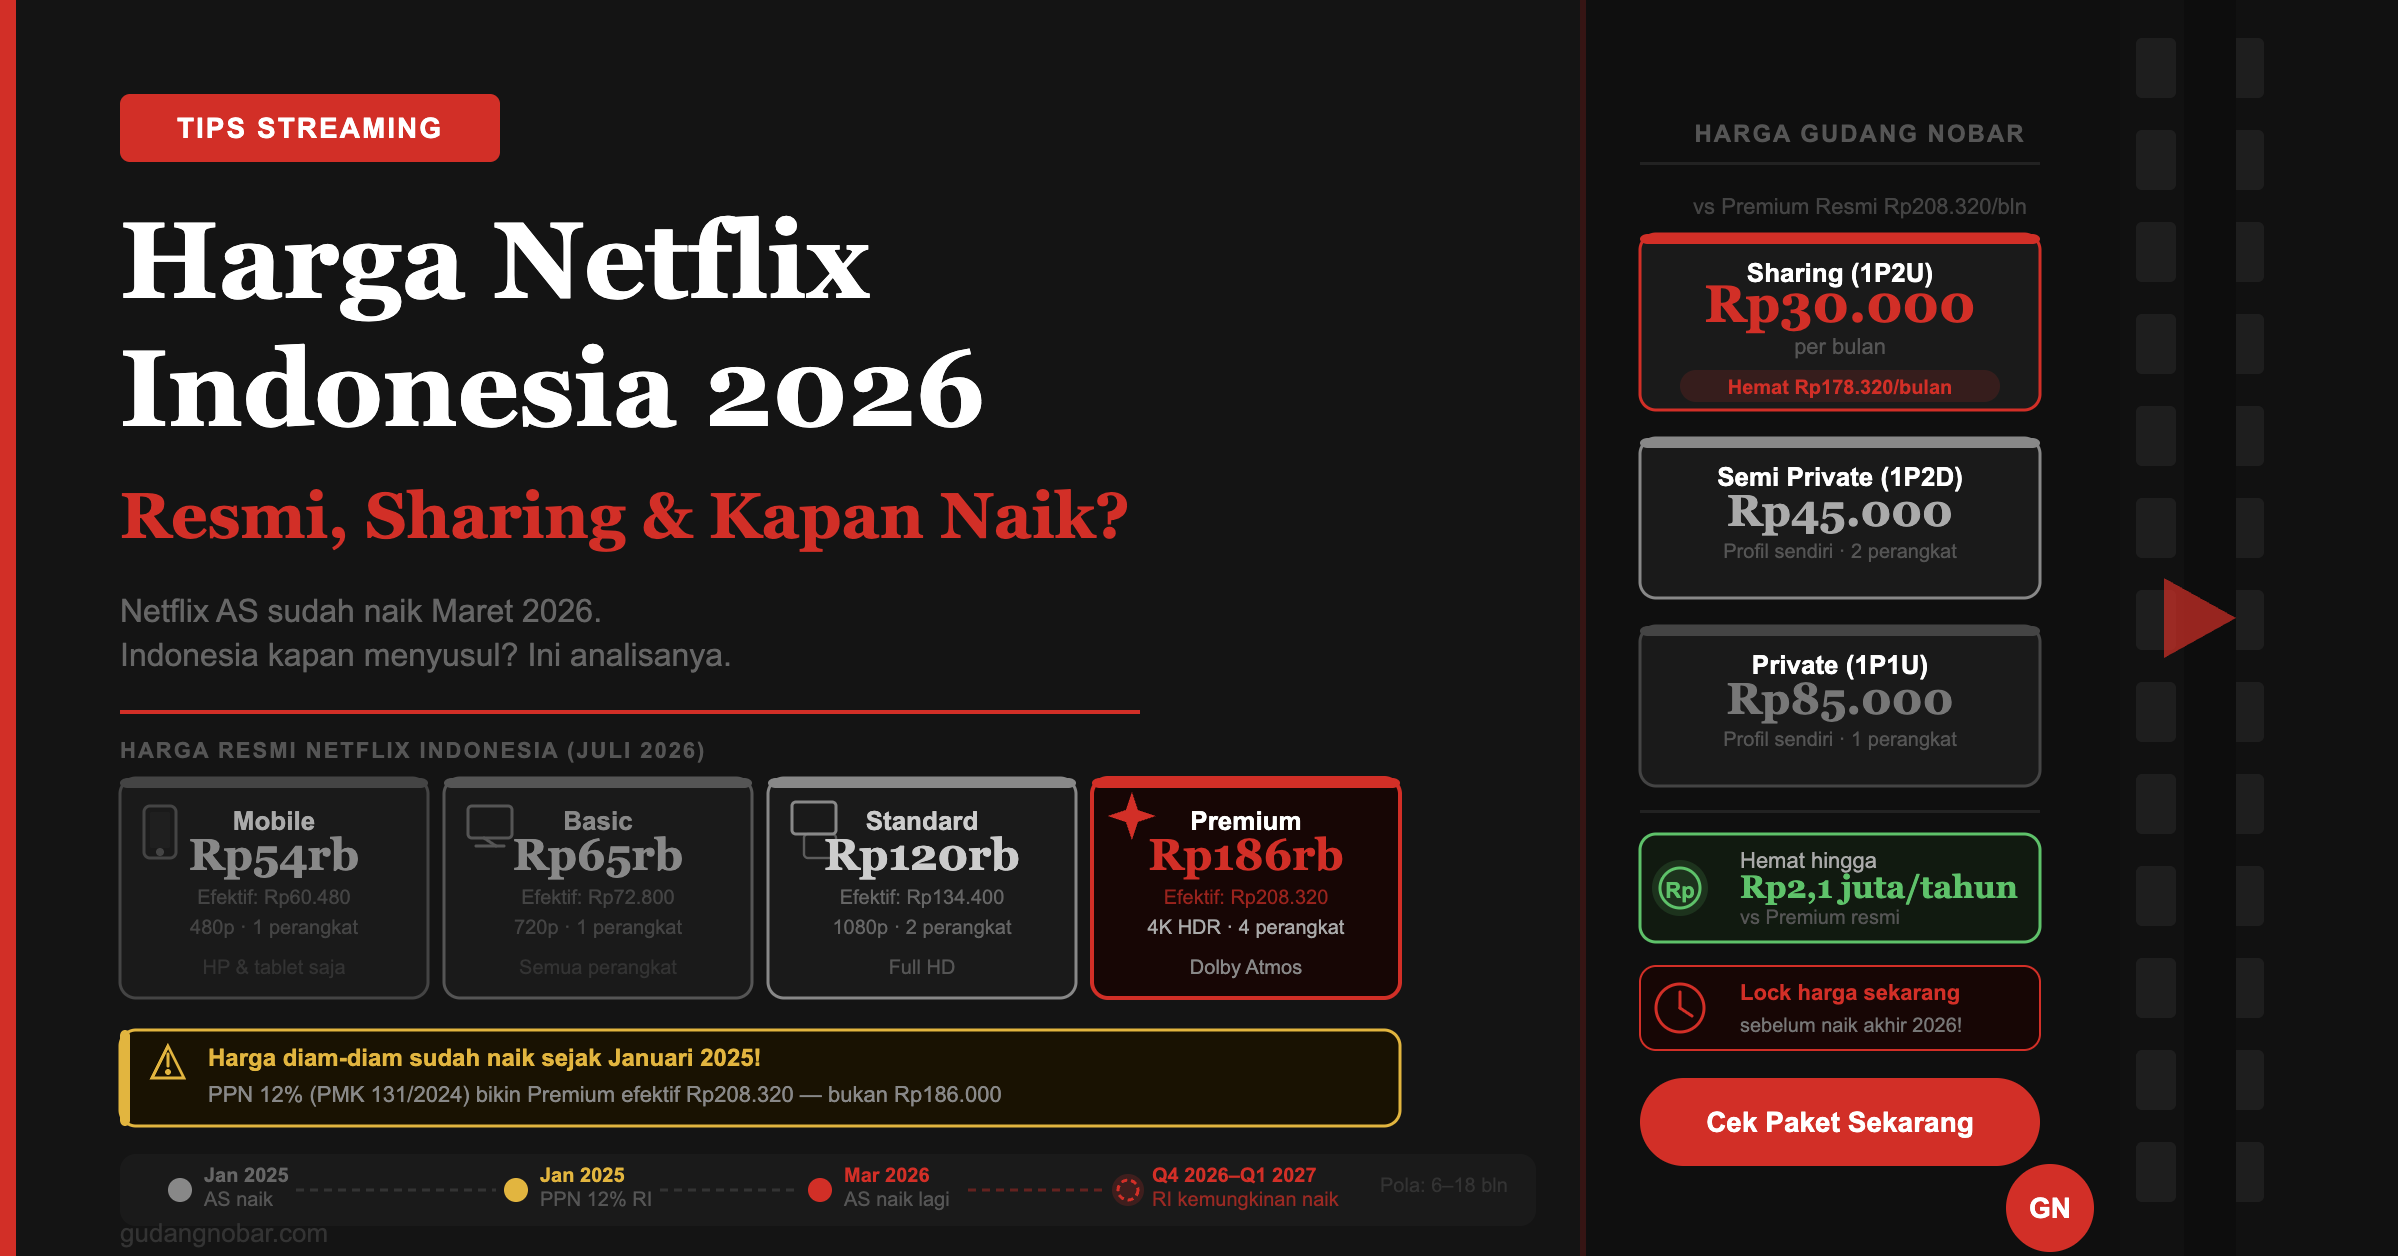The width and height of the screenshot is (2398, 1256).
Task: Click vs Premium Resmi Rp208.320/bln text
Action: pos(1859,207)
